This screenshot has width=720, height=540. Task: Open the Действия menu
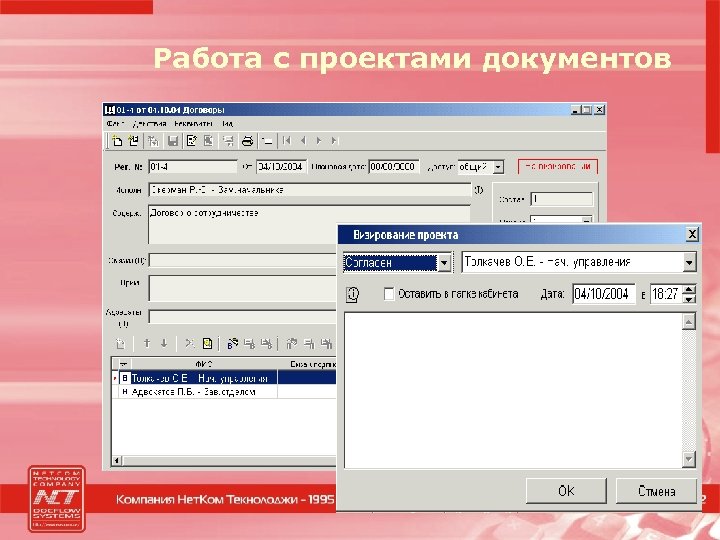[149, 124]
